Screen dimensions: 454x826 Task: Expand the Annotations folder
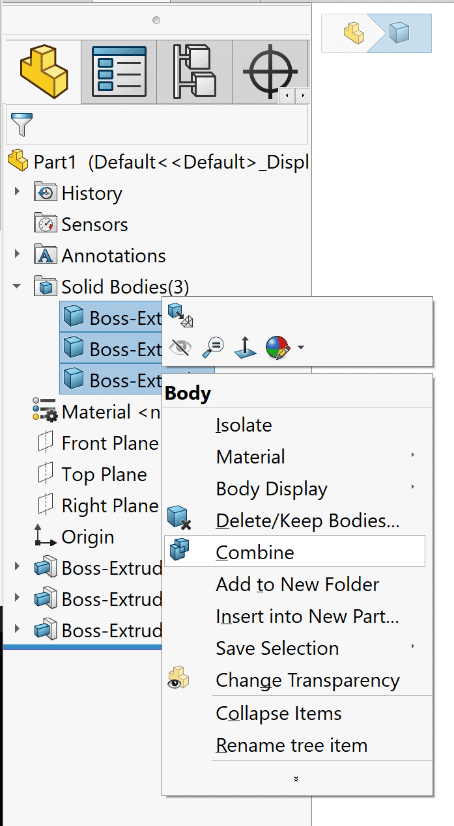click(x=17, y=254)
